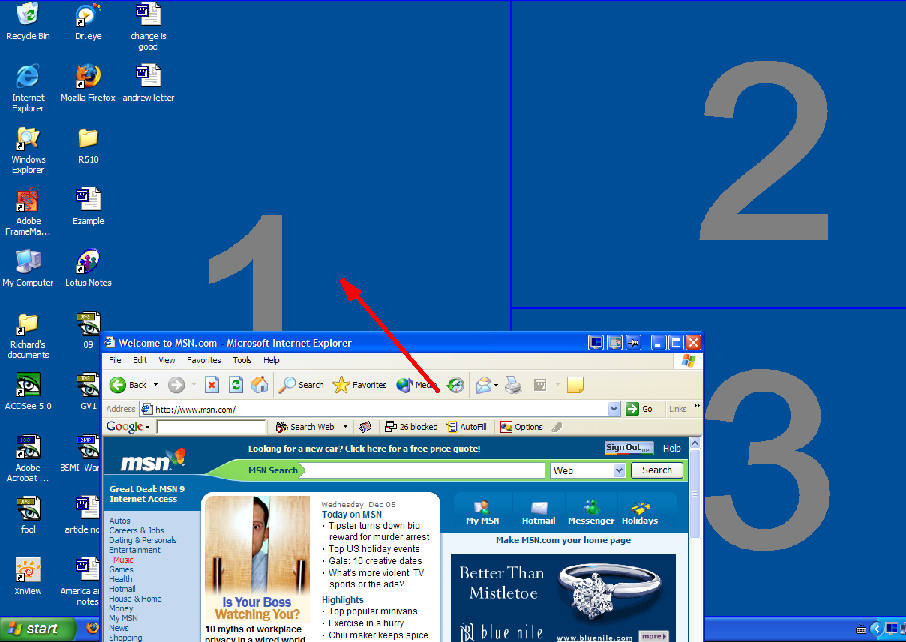Open the Hotmail envelope icon link

539,513
